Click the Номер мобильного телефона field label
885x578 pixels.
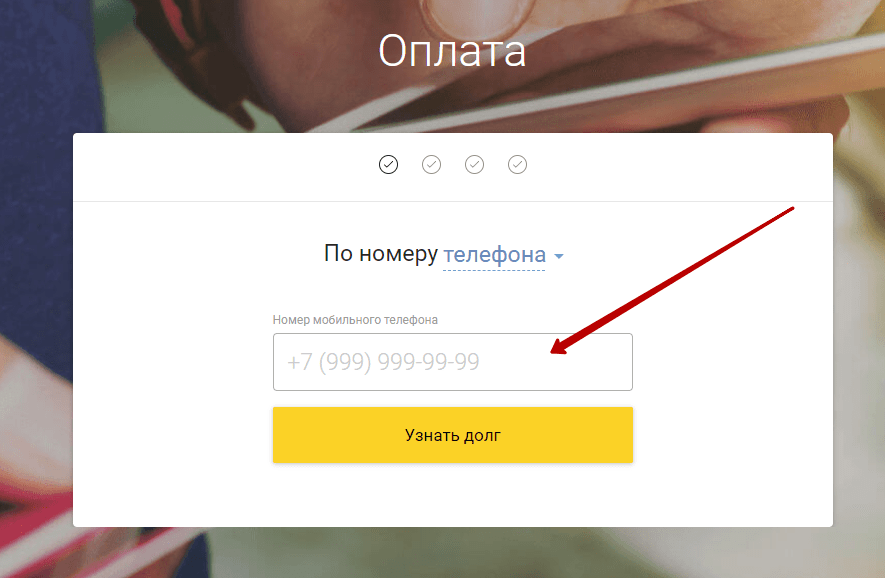(355, 320)
